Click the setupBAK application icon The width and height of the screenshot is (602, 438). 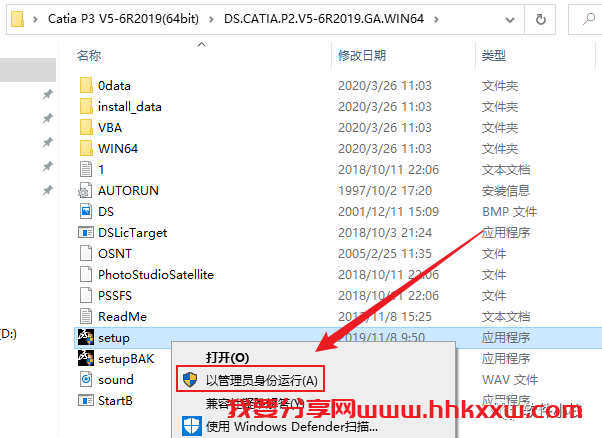[86, 358]
